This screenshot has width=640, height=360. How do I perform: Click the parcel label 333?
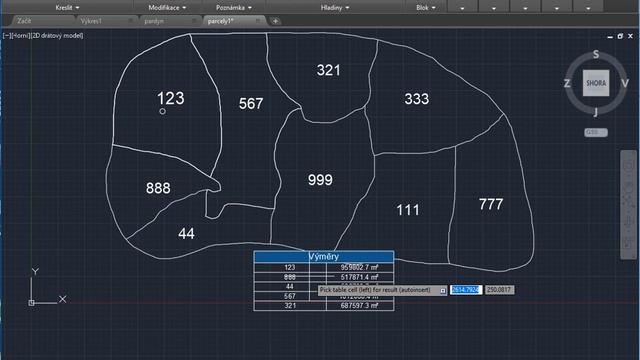tap(417, 98)
